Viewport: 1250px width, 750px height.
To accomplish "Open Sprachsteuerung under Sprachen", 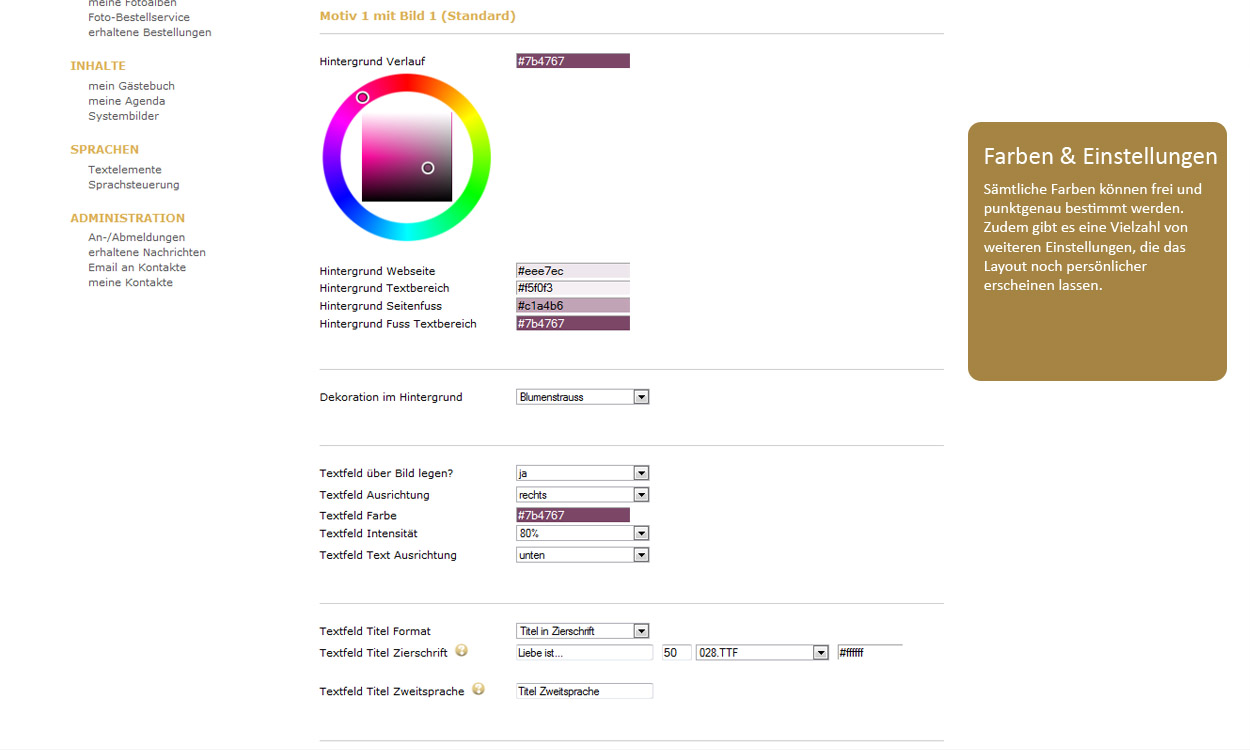I will point(133,185).
